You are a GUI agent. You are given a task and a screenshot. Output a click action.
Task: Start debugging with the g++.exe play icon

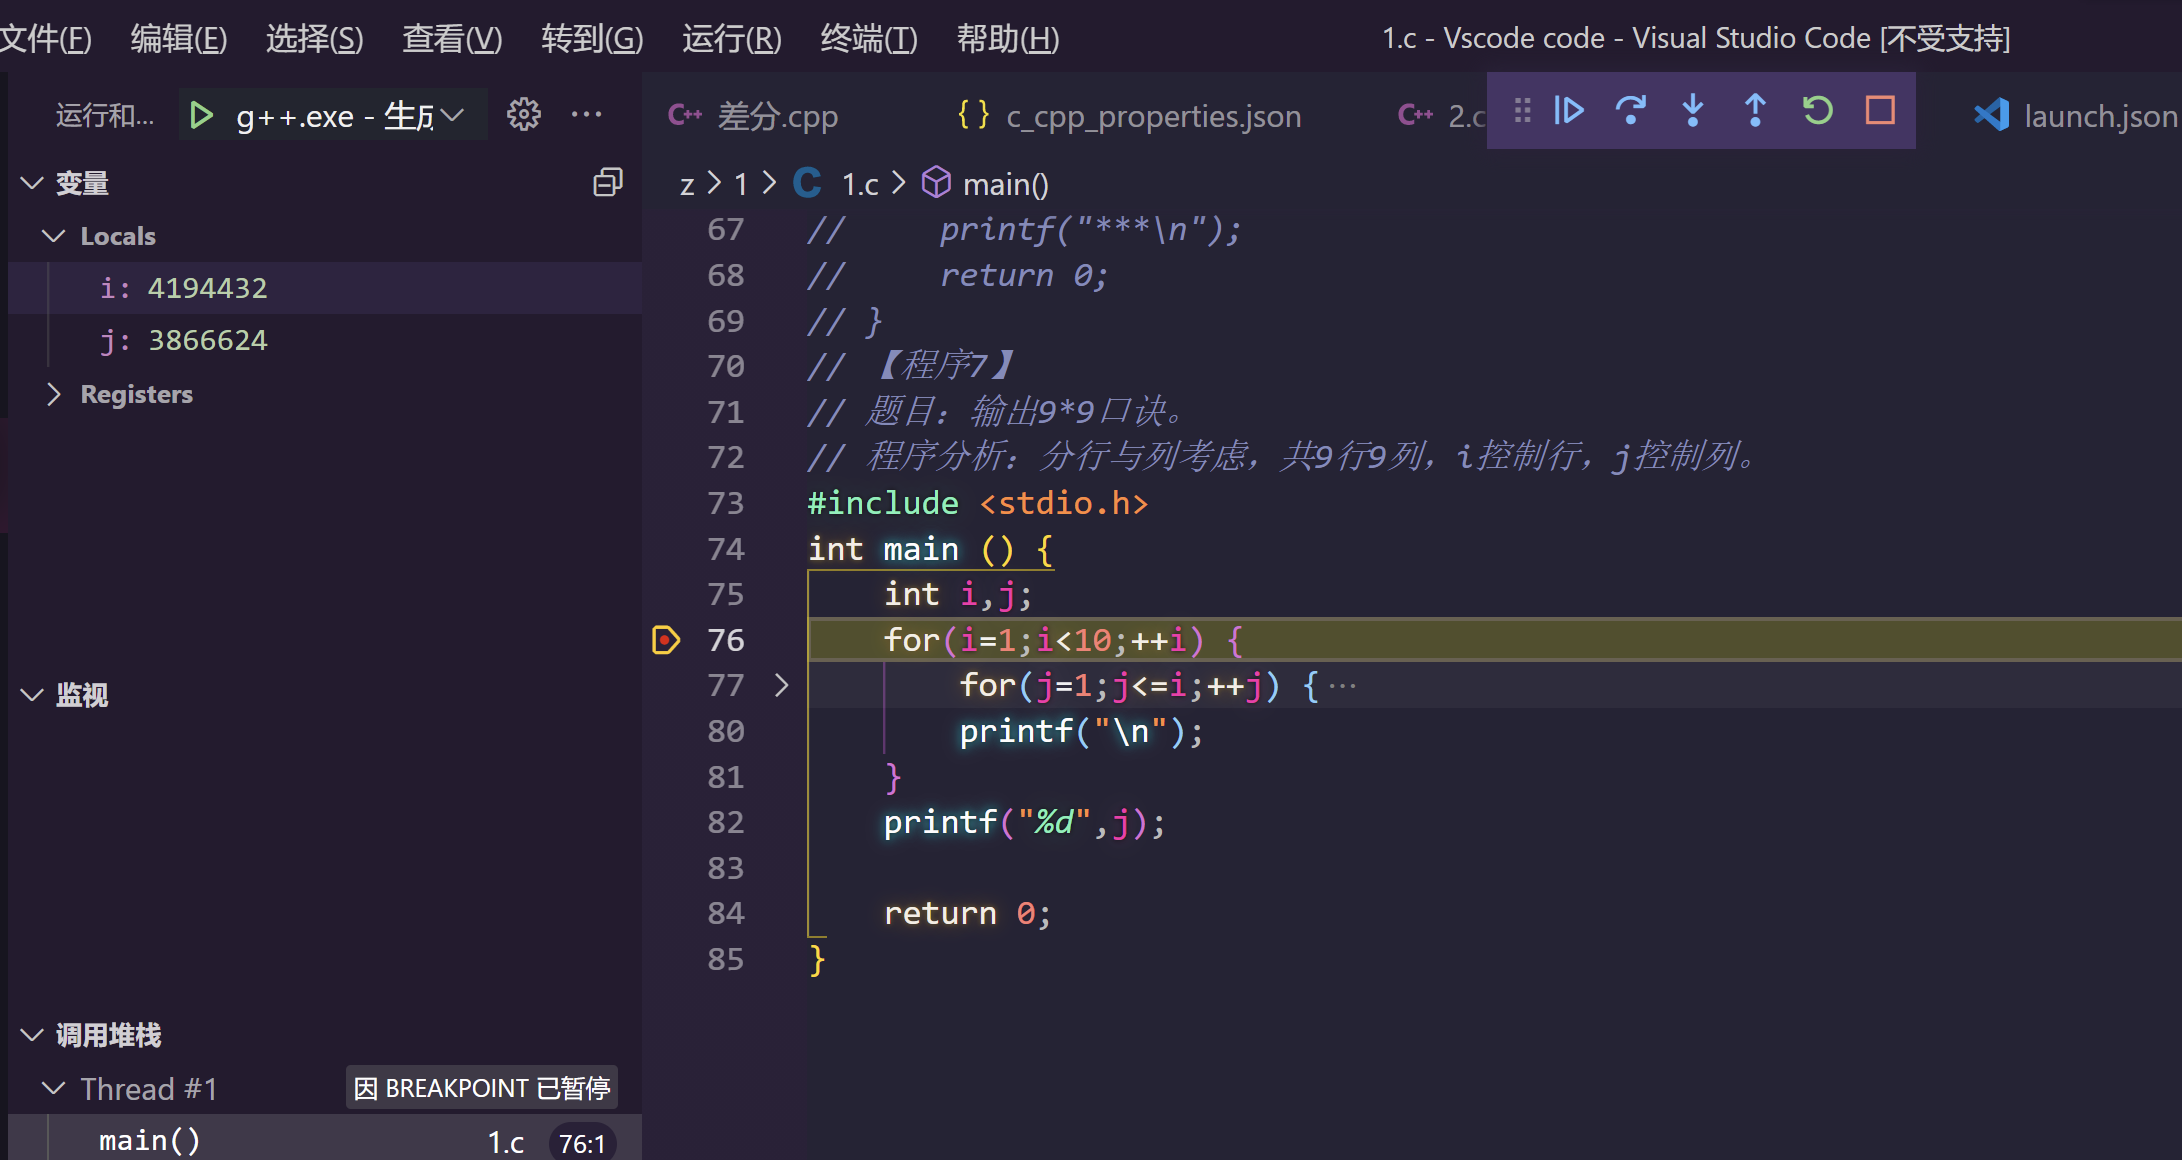coord(201,114)
